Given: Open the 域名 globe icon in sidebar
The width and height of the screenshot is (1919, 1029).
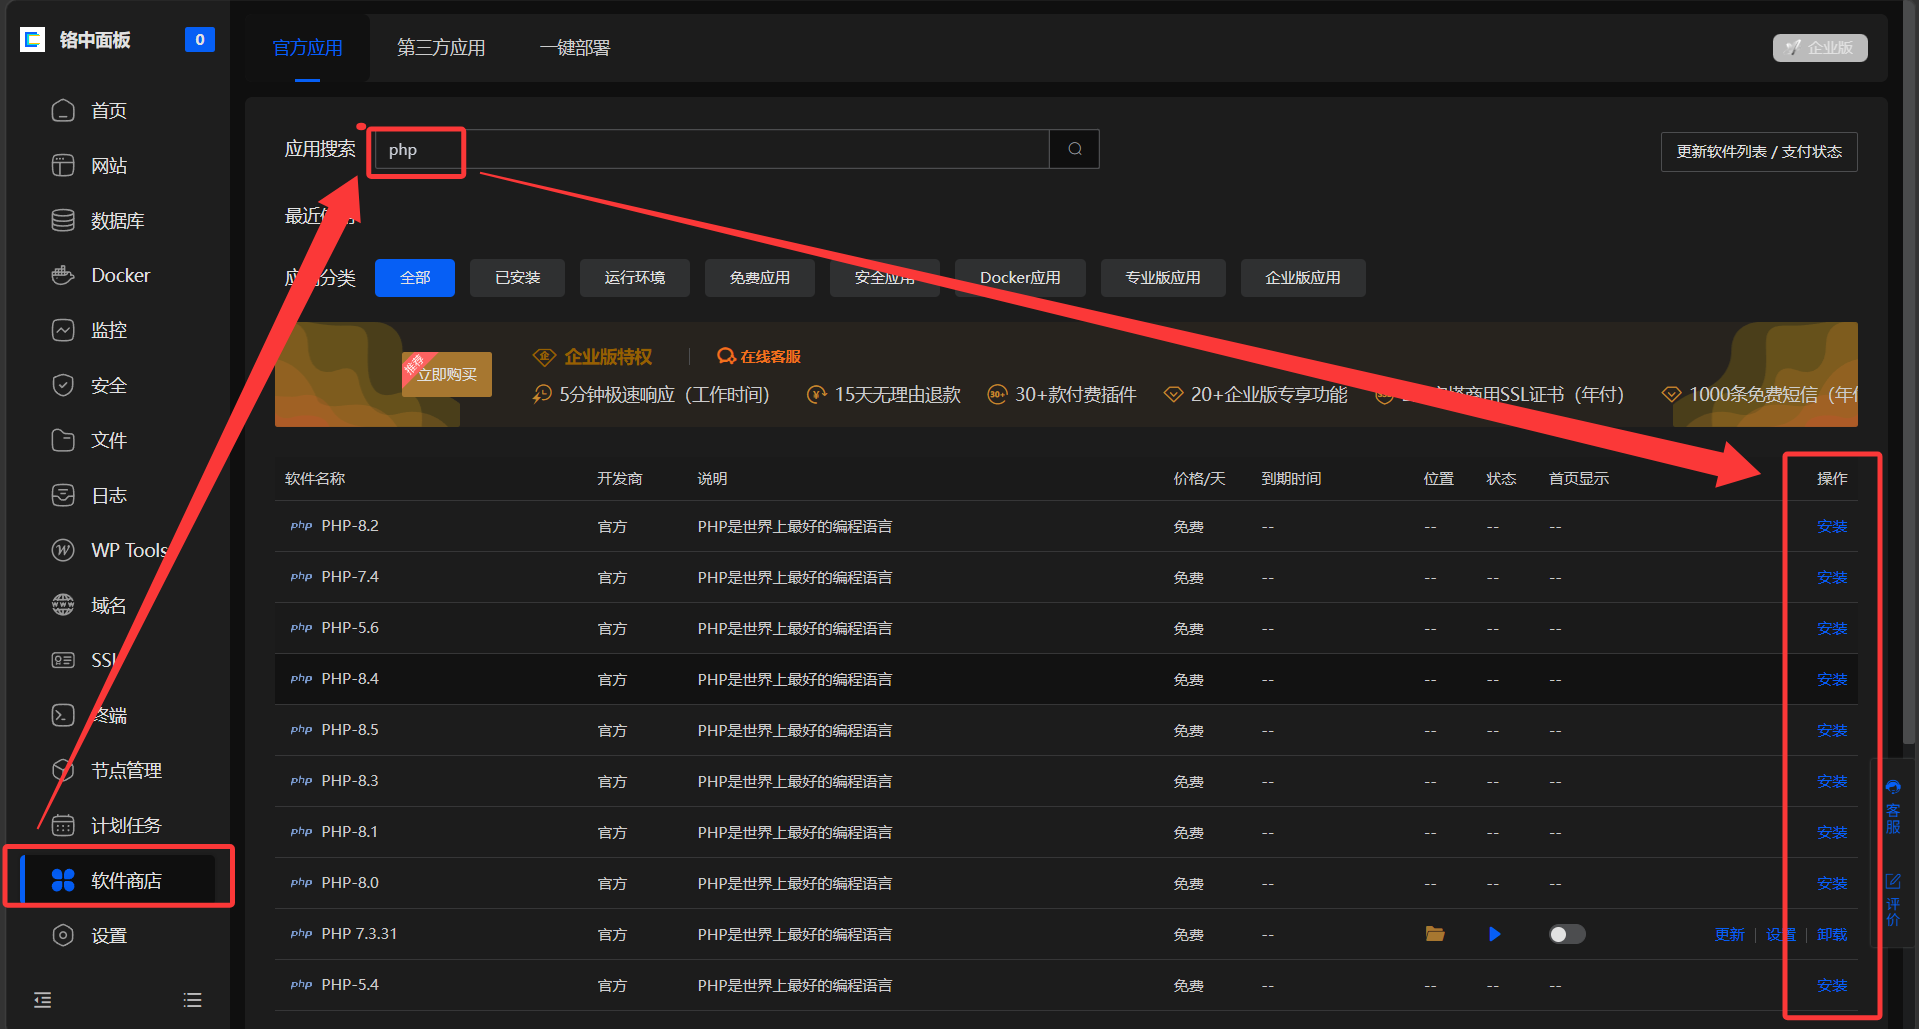Looking at the screenshot, I should tap(63, 605).
